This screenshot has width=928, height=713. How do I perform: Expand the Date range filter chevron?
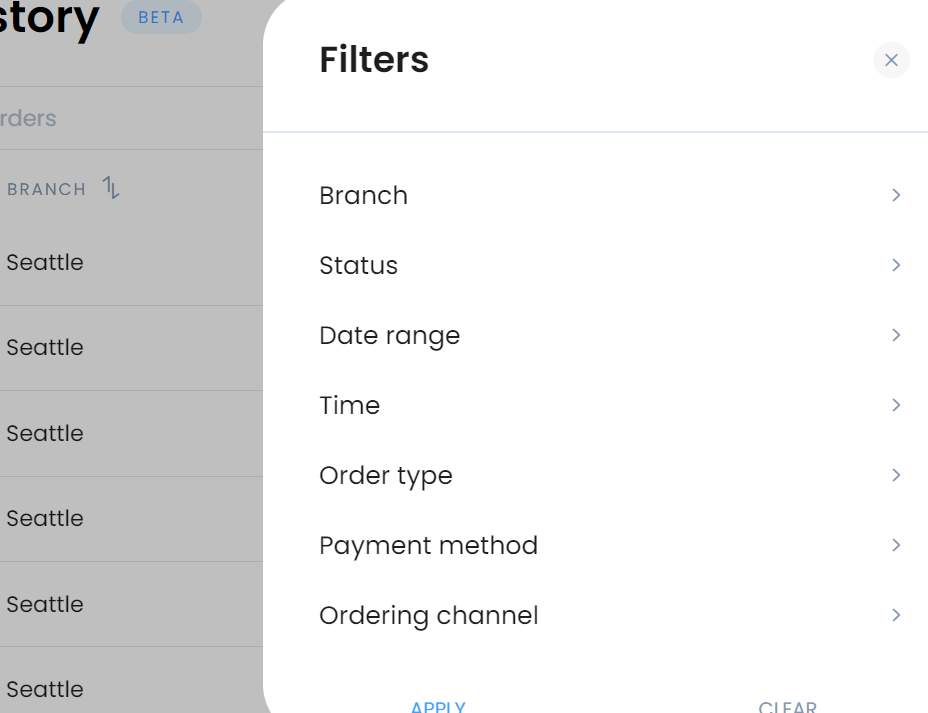click(896, 335)
